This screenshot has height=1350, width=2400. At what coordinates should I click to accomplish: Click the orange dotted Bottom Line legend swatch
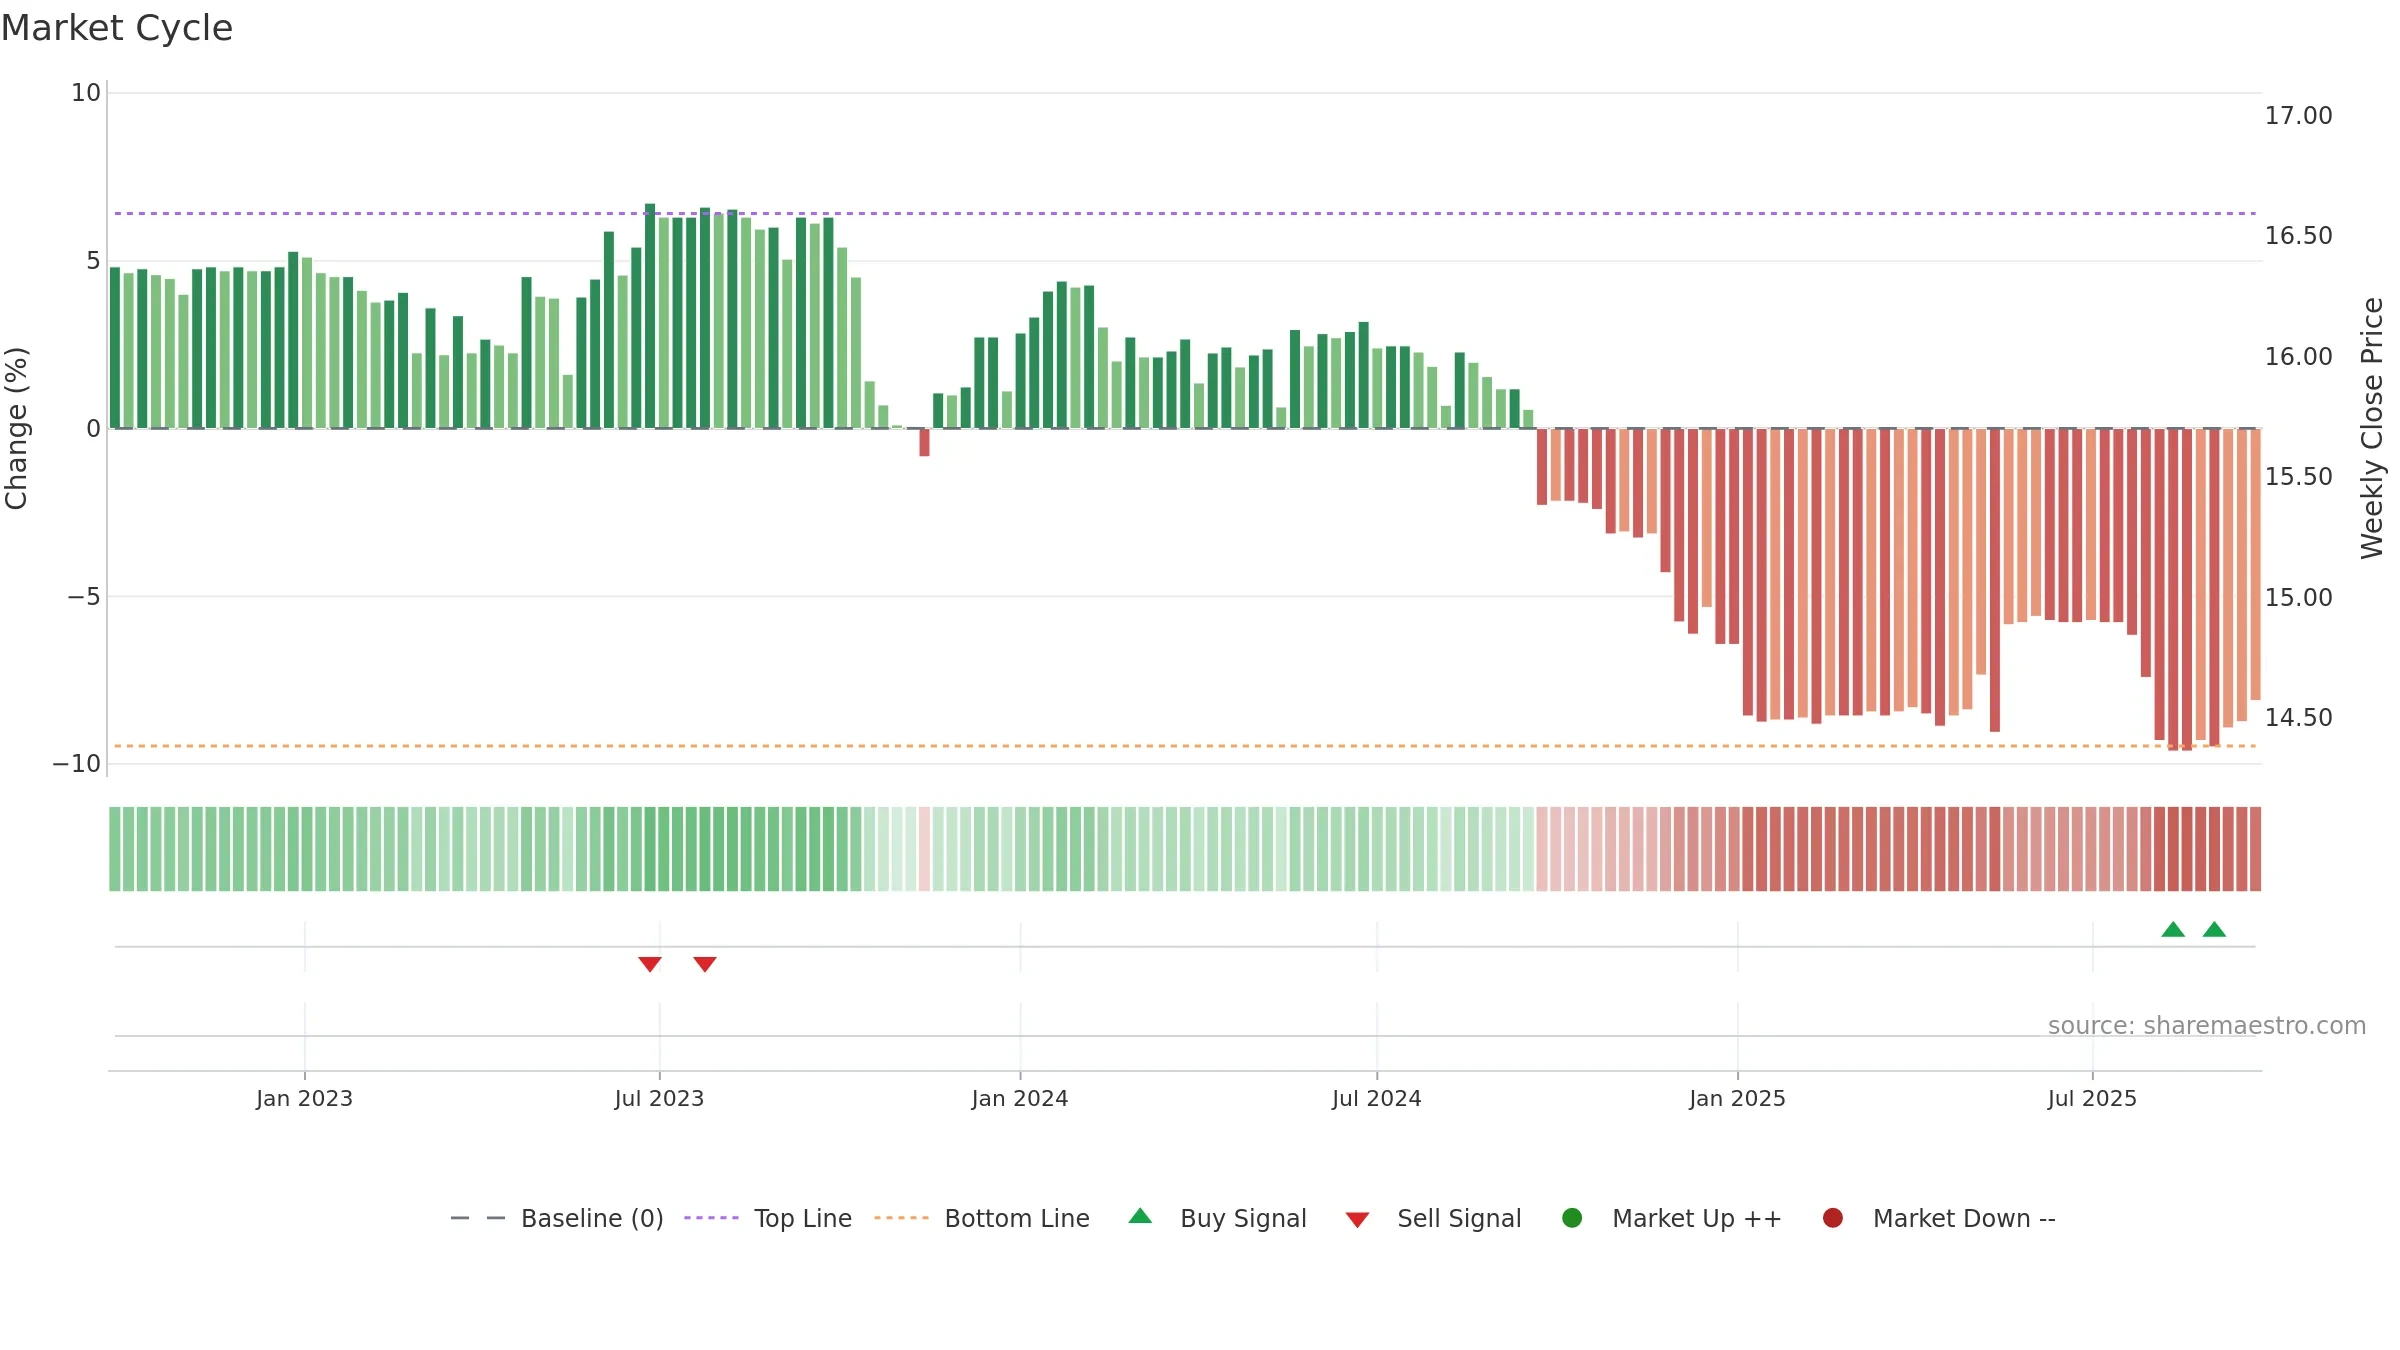[x=901, y=1218]
